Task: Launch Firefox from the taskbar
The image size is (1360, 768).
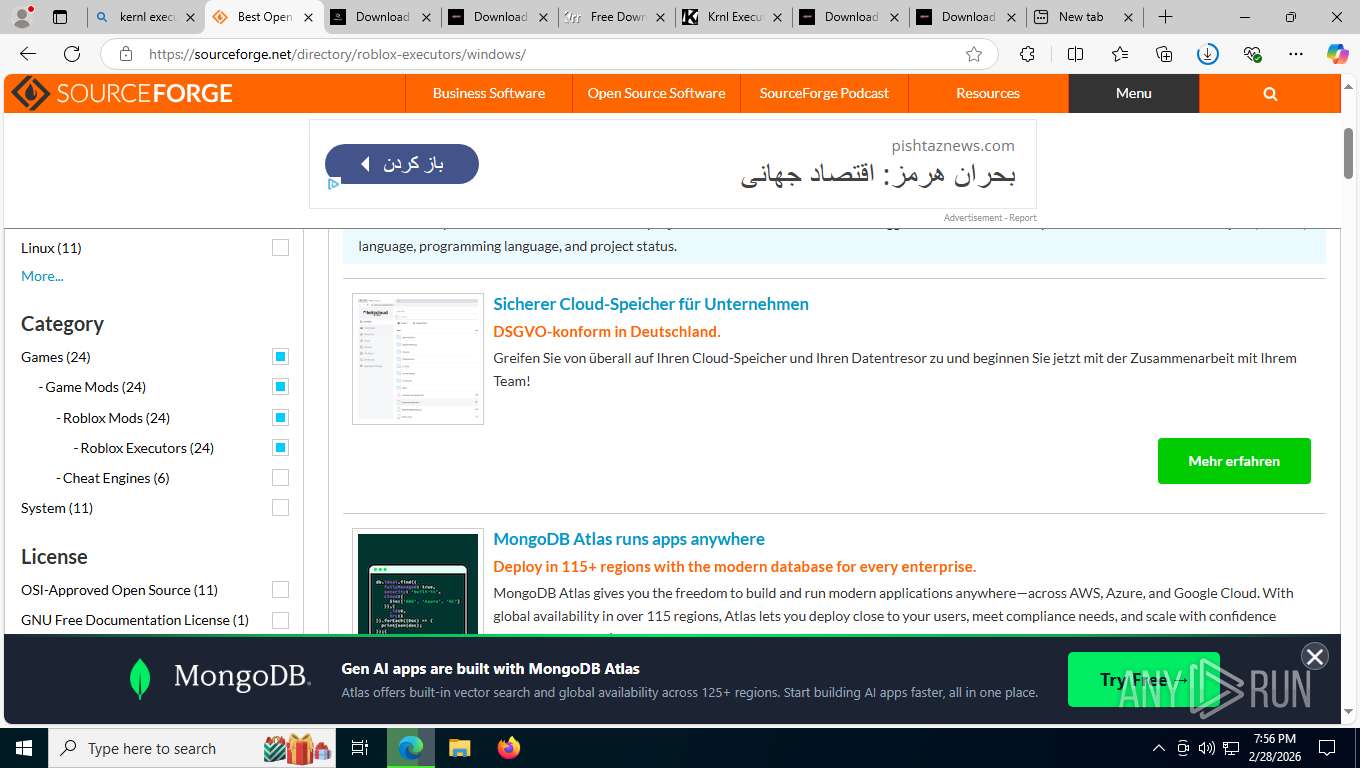Action: tap(509, 748)
